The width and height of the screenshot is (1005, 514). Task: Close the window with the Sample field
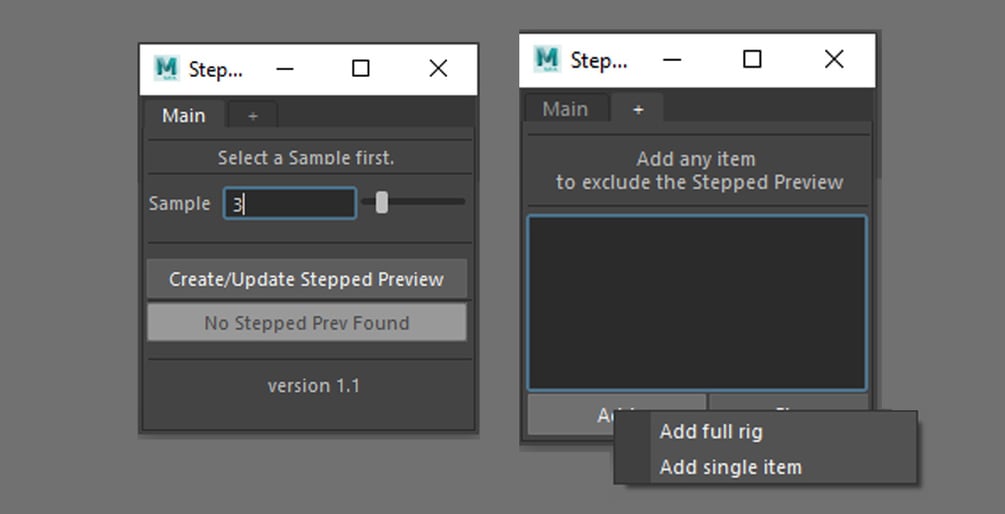click(x=438, y=69)
